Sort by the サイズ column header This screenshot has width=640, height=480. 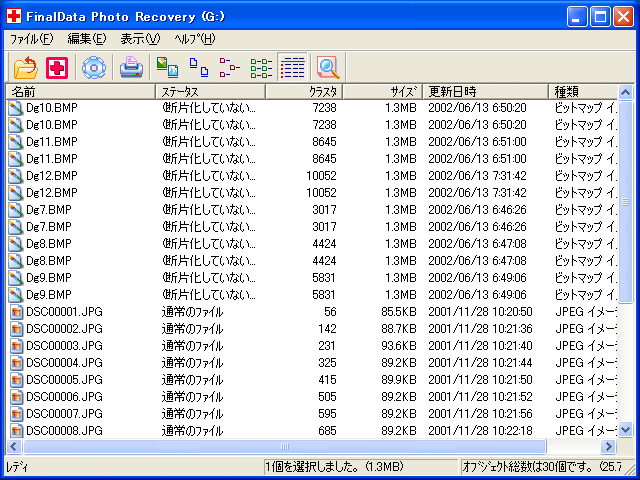(383, 92)
